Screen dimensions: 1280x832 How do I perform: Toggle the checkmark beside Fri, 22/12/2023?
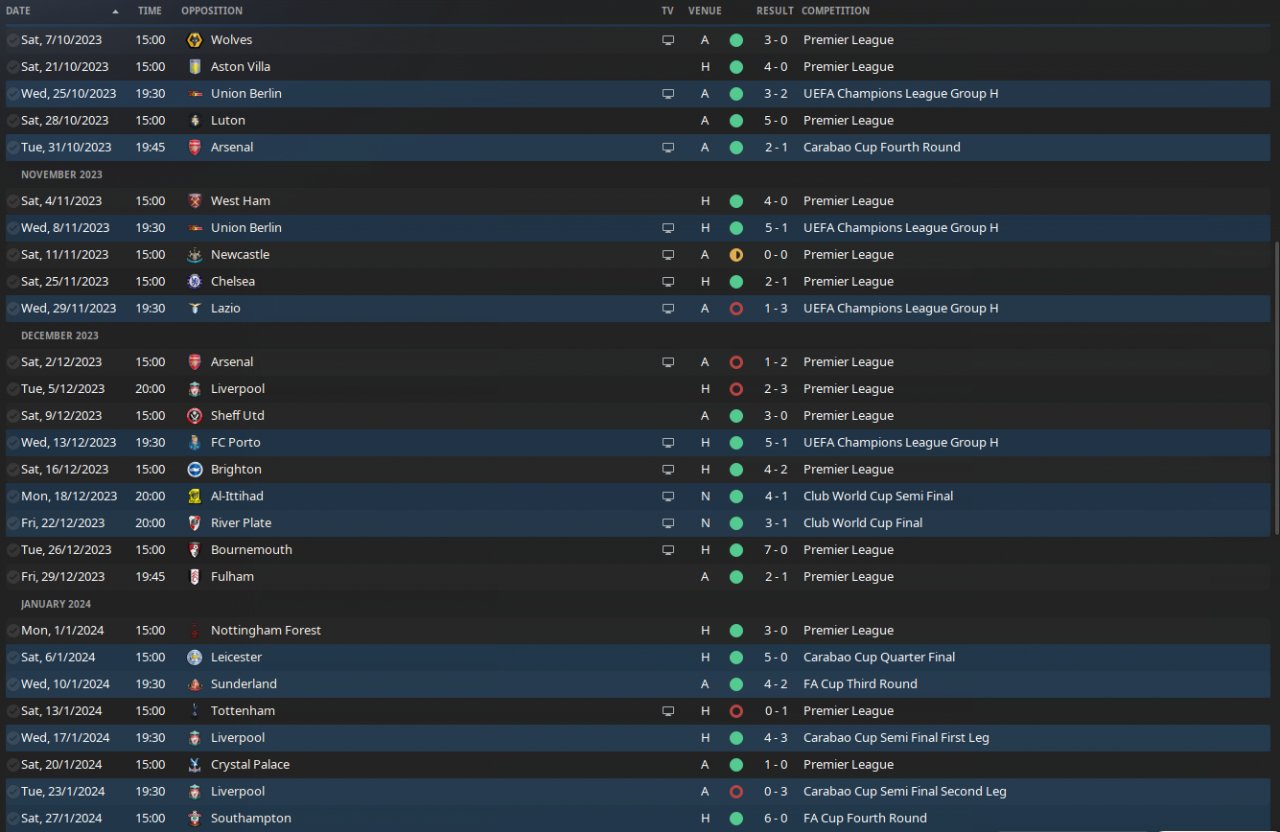point(12,523)
